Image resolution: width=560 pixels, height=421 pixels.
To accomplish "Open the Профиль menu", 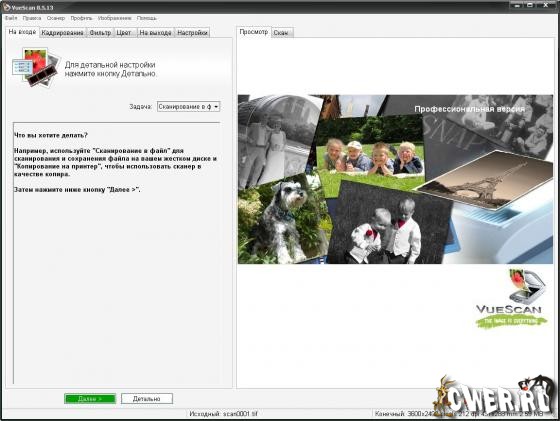I will 81,18.
